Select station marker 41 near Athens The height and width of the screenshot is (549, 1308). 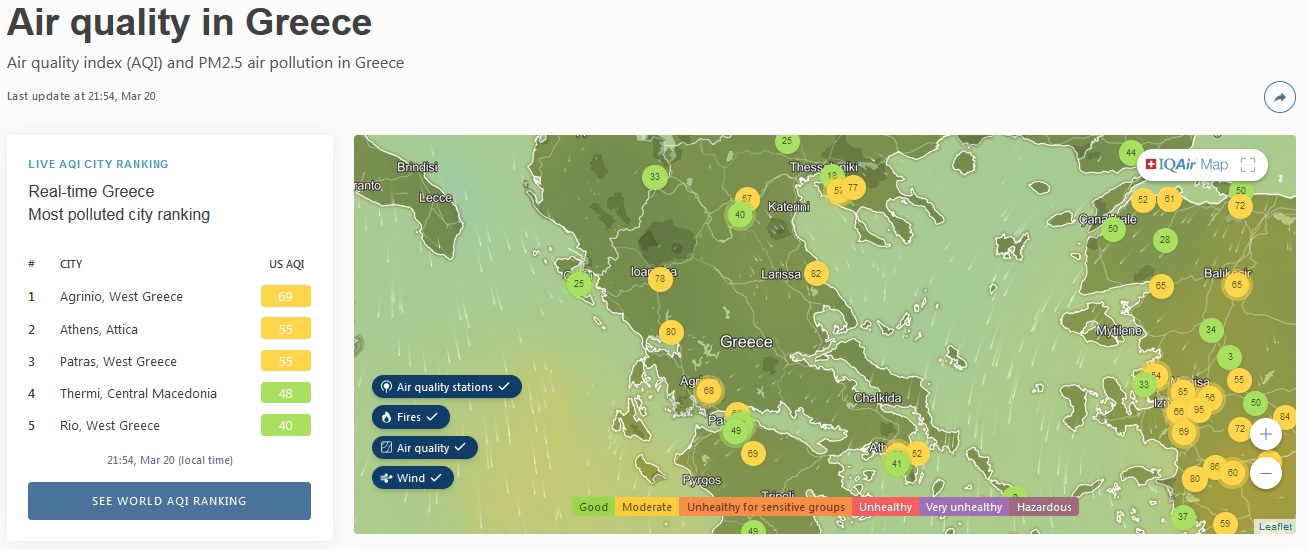pos(897,463)
